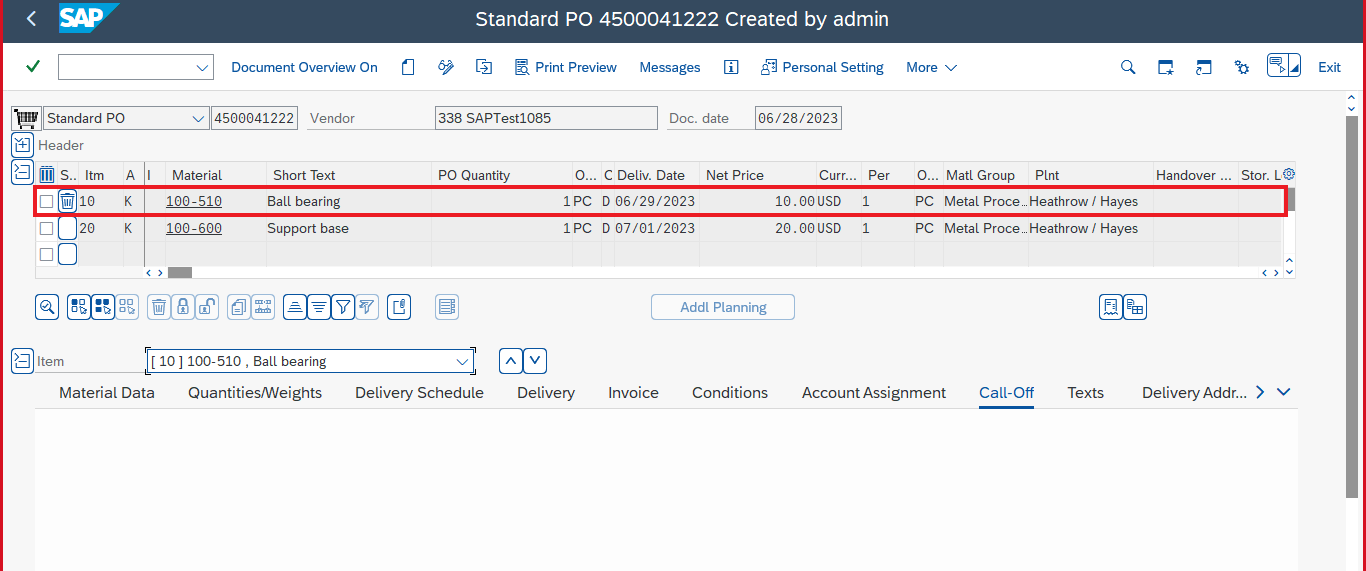
Task: Open Print Preview
Action: (566, 67)
